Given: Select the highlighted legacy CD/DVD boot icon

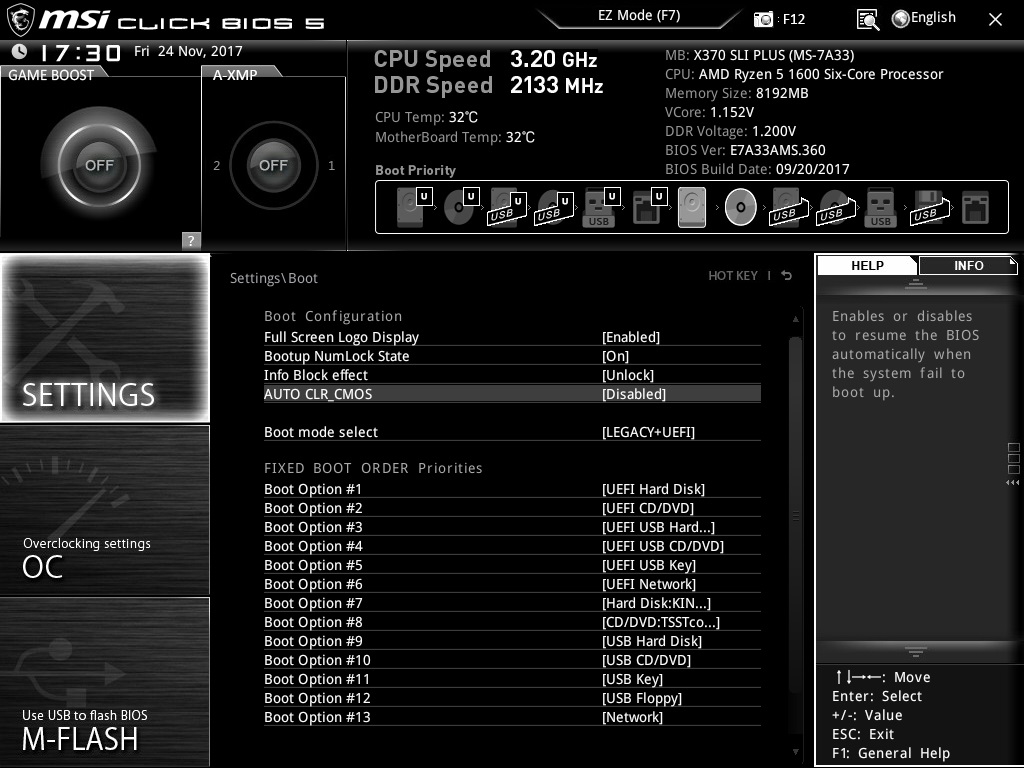Looking at the screenshot, I should click(x=741, y=207).
